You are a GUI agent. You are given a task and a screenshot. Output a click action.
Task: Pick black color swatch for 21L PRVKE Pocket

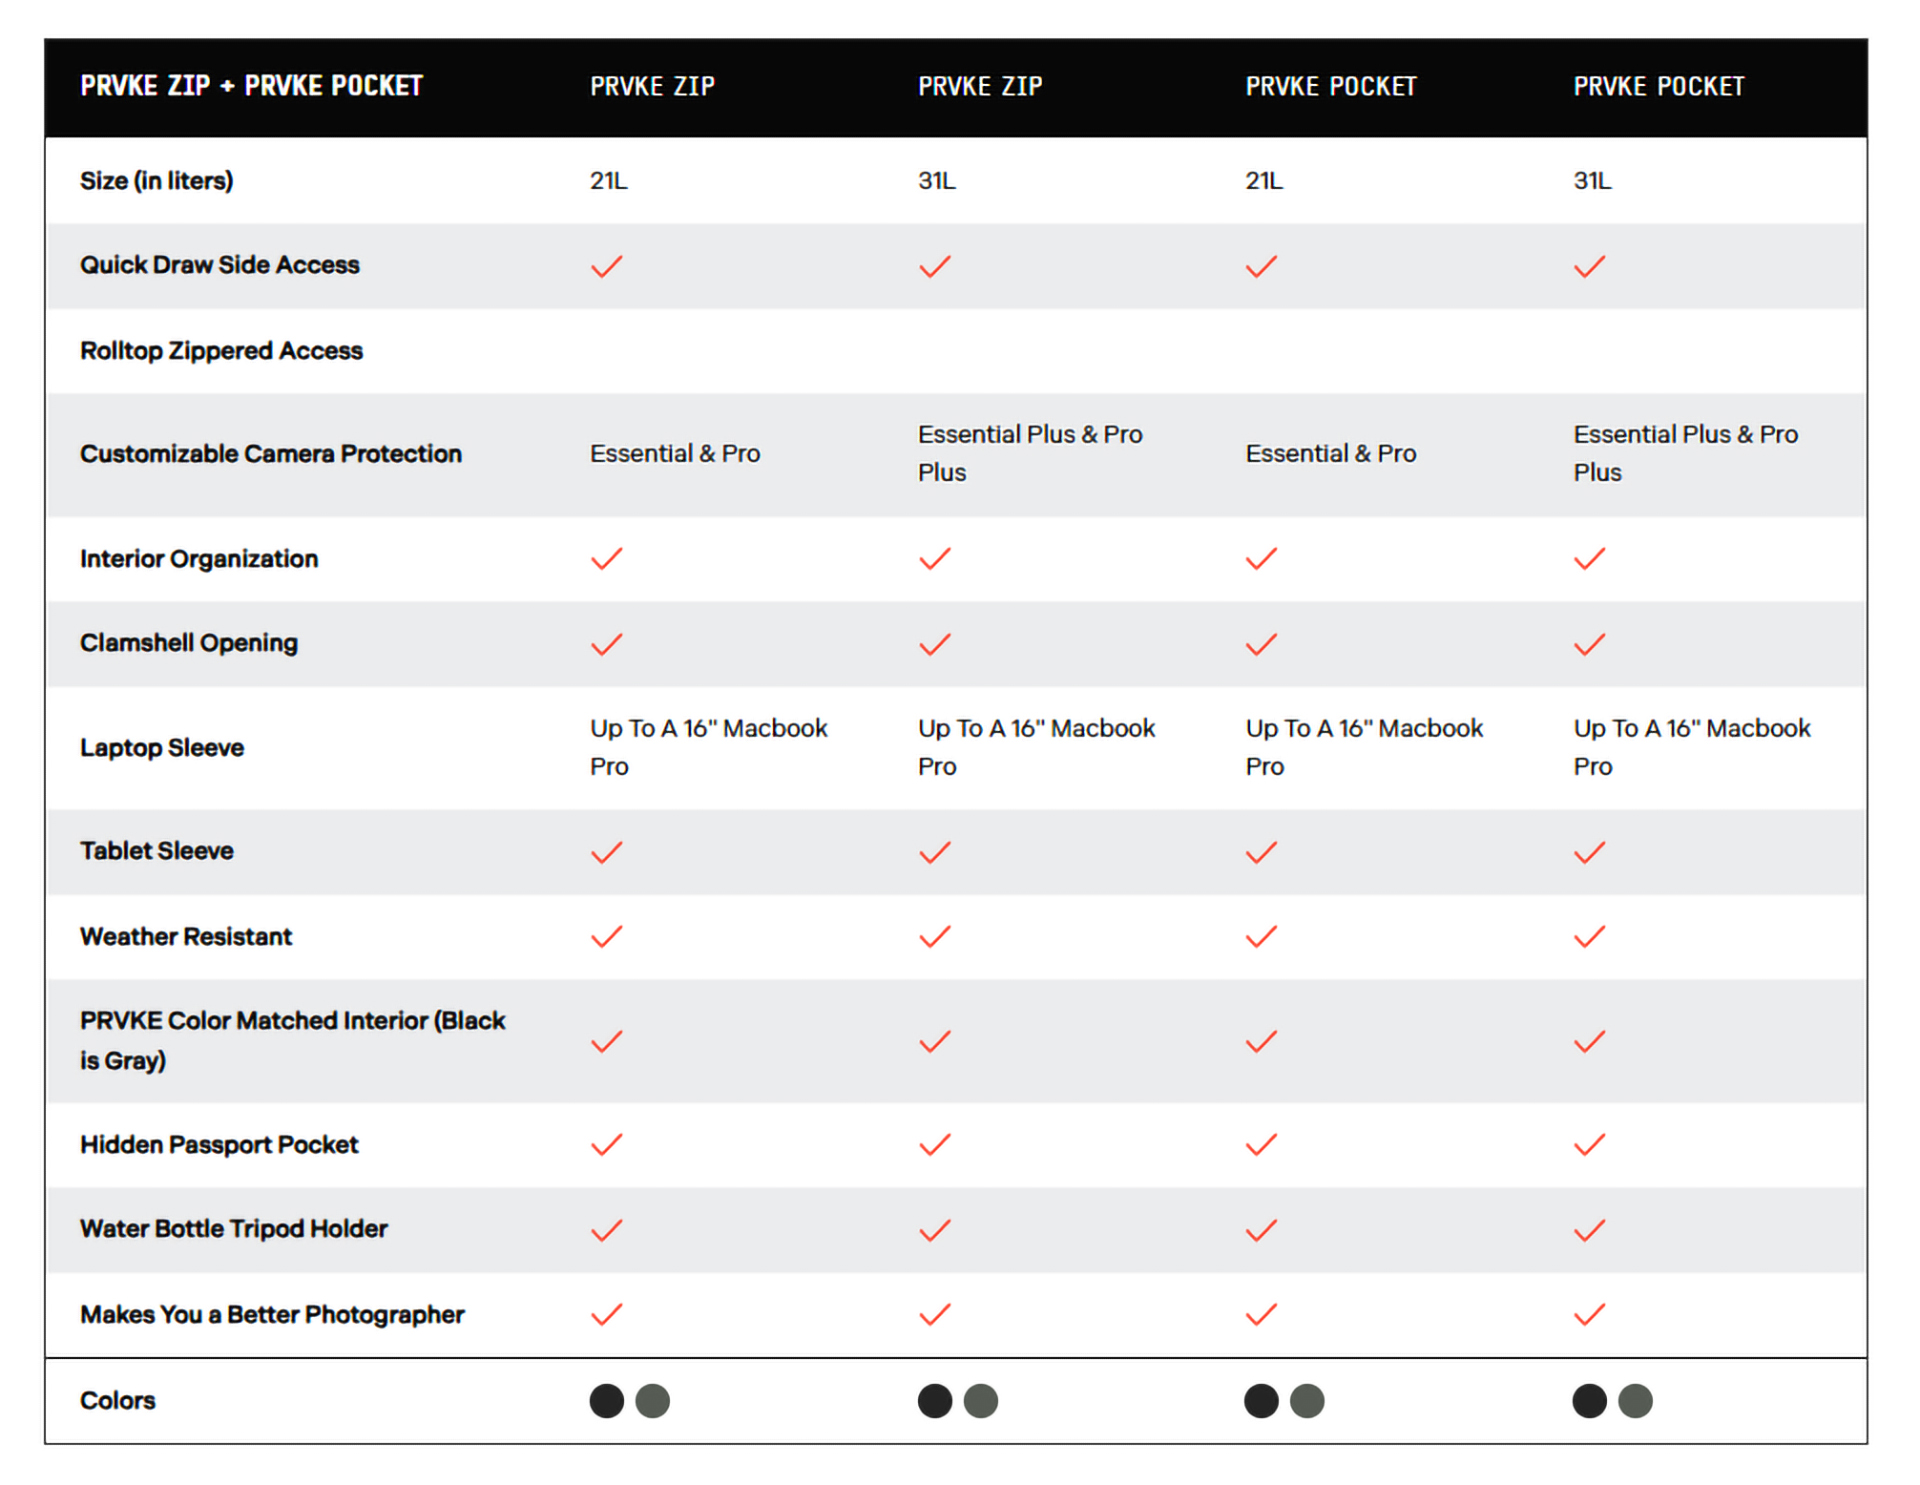click(x=1261, y=1401)
